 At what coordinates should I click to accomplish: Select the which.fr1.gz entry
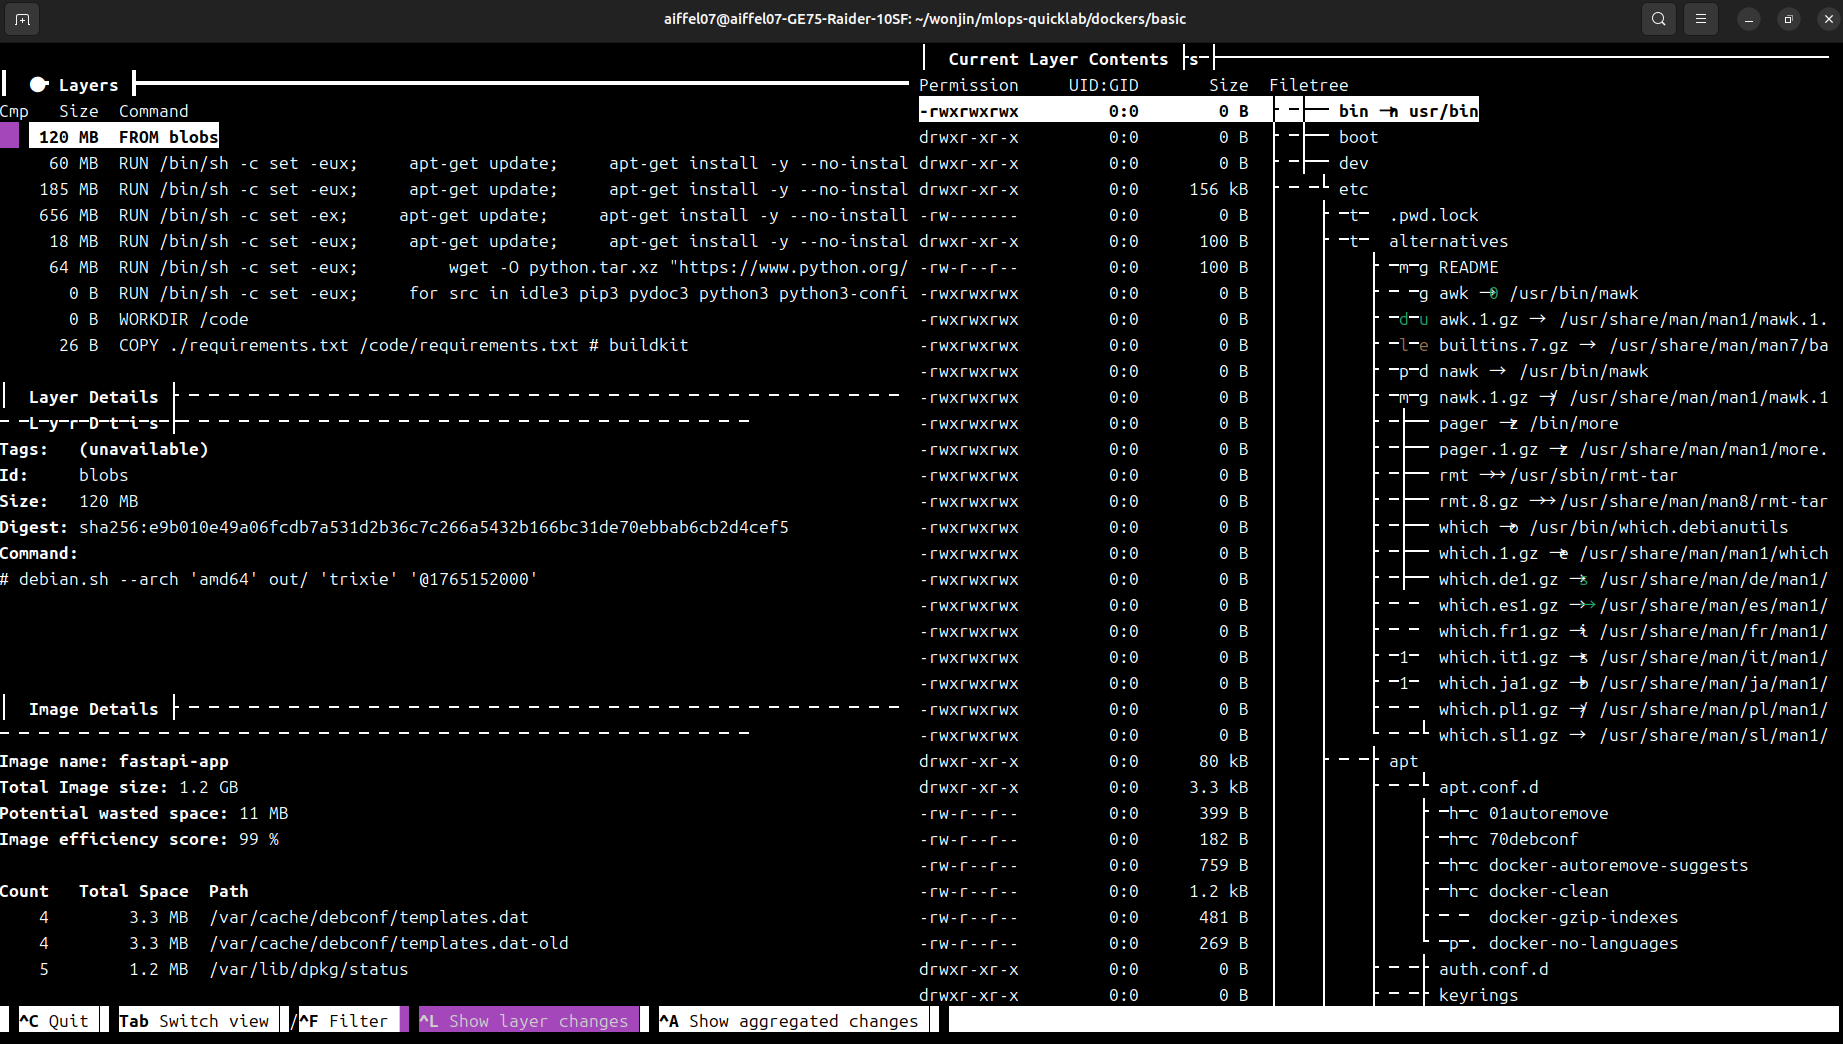tap(1632, 631)
